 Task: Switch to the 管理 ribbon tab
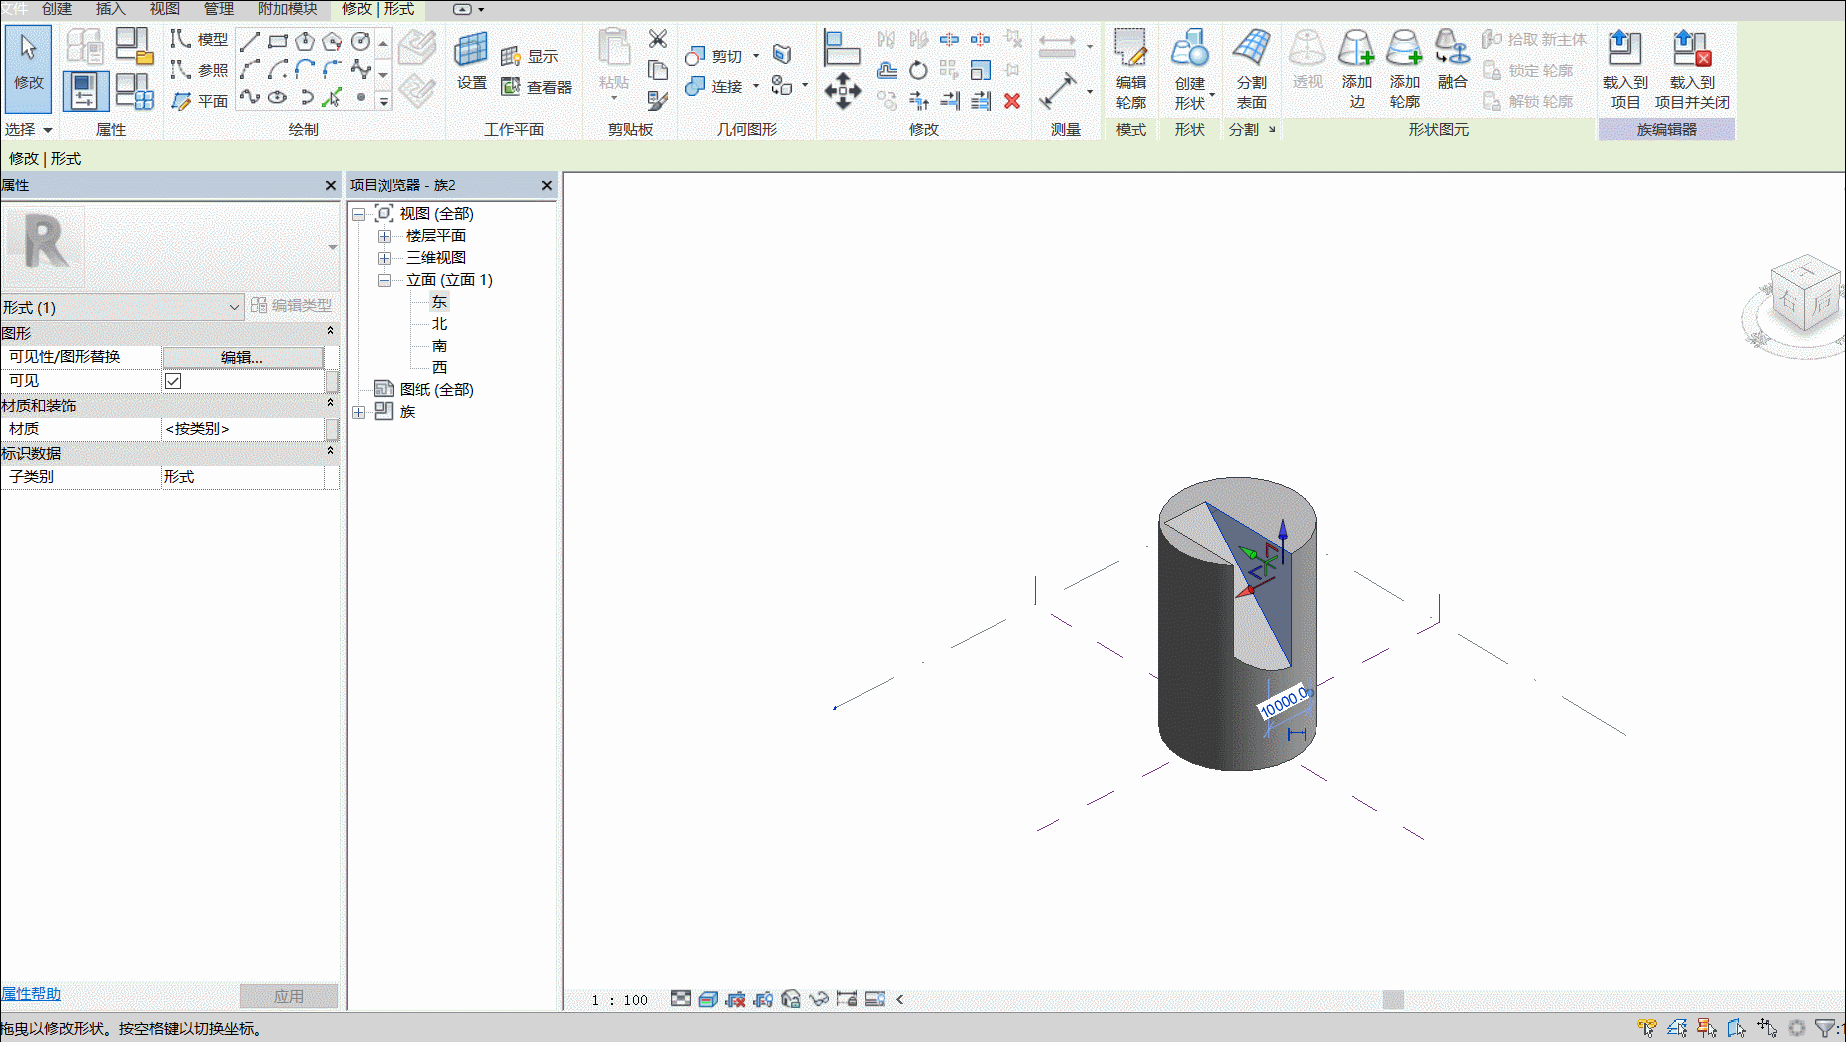pyautogui.click(x=218, y=9)
